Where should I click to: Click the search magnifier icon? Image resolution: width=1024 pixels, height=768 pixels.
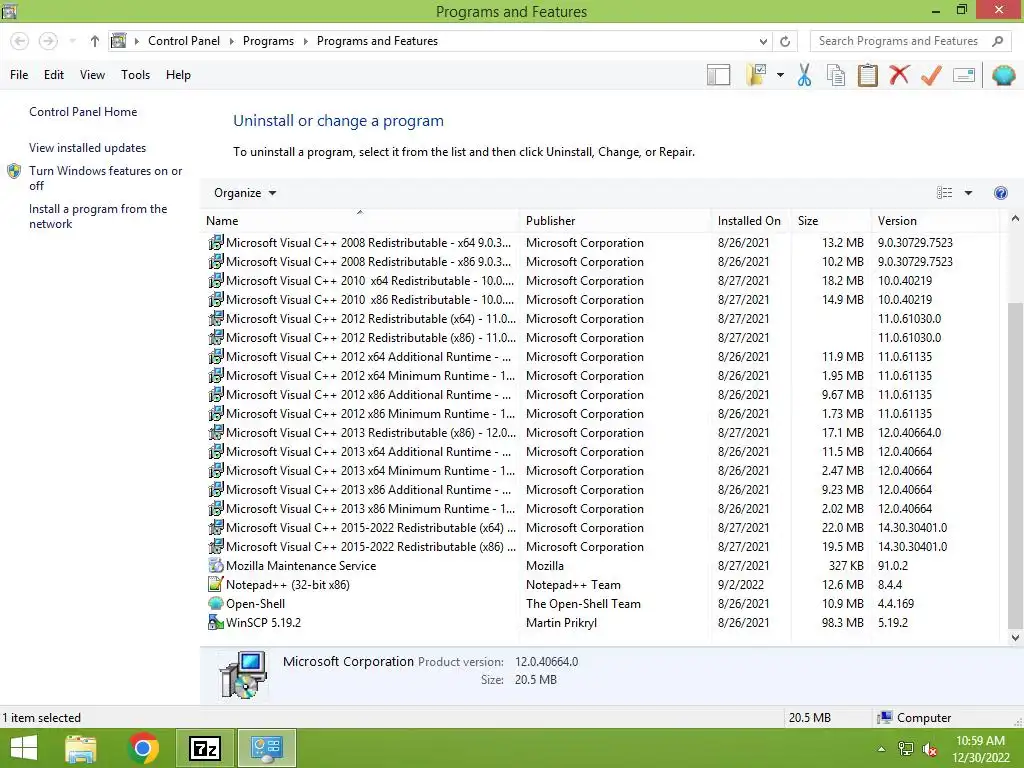(997, 41)
